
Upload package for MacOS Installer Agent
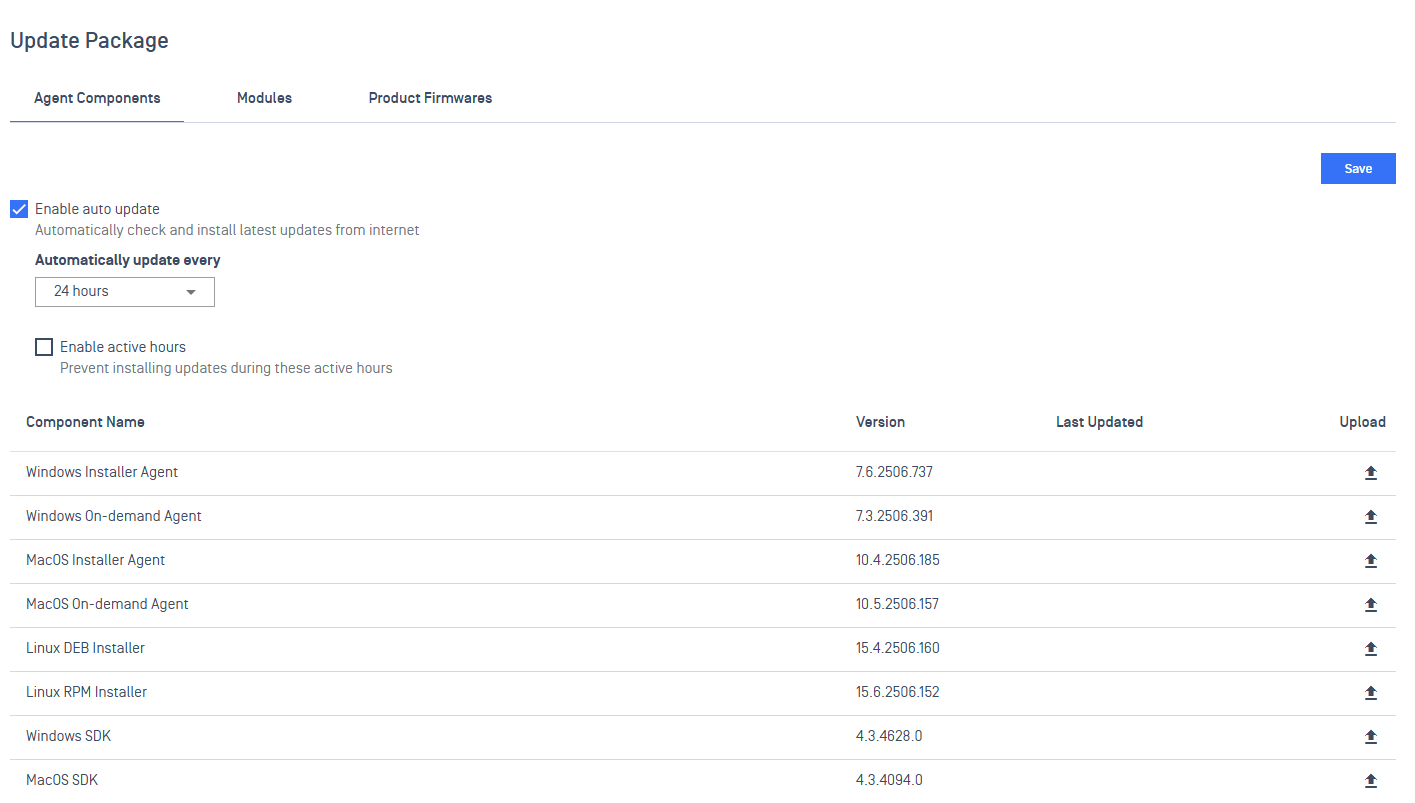coord(1371,561)
